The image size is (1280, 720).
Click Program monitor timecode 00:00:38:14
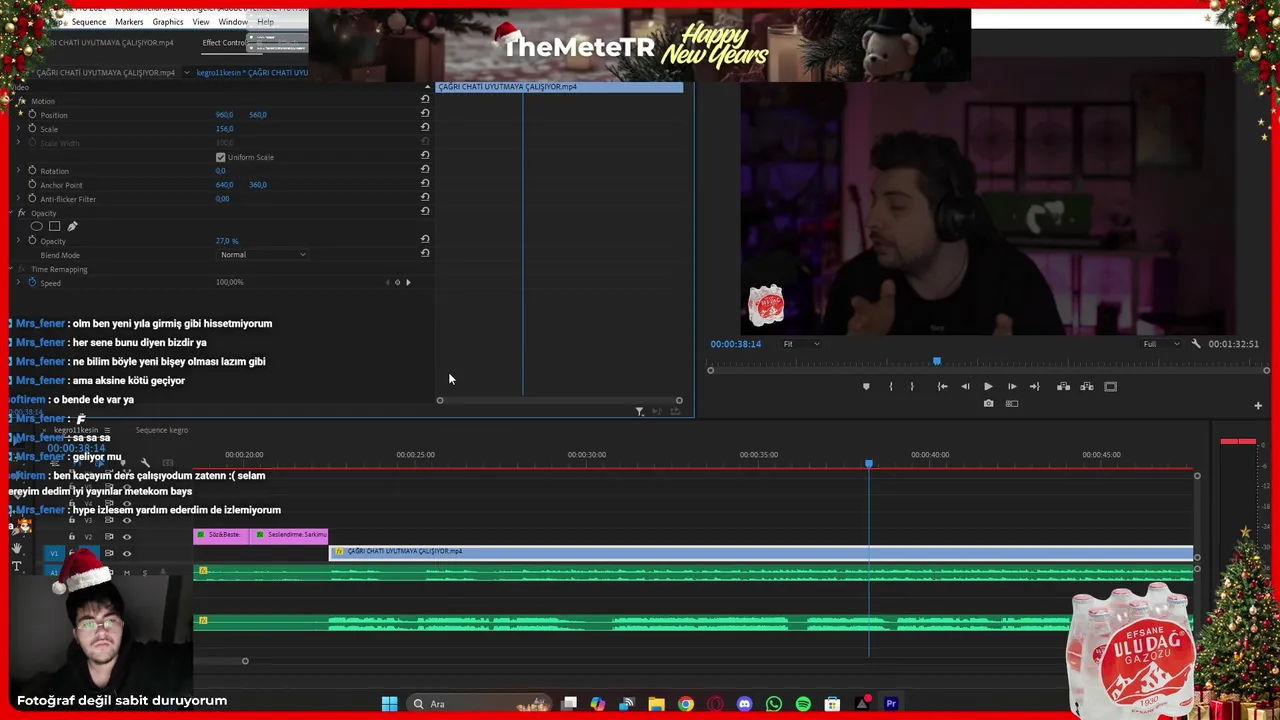(736, 344)
